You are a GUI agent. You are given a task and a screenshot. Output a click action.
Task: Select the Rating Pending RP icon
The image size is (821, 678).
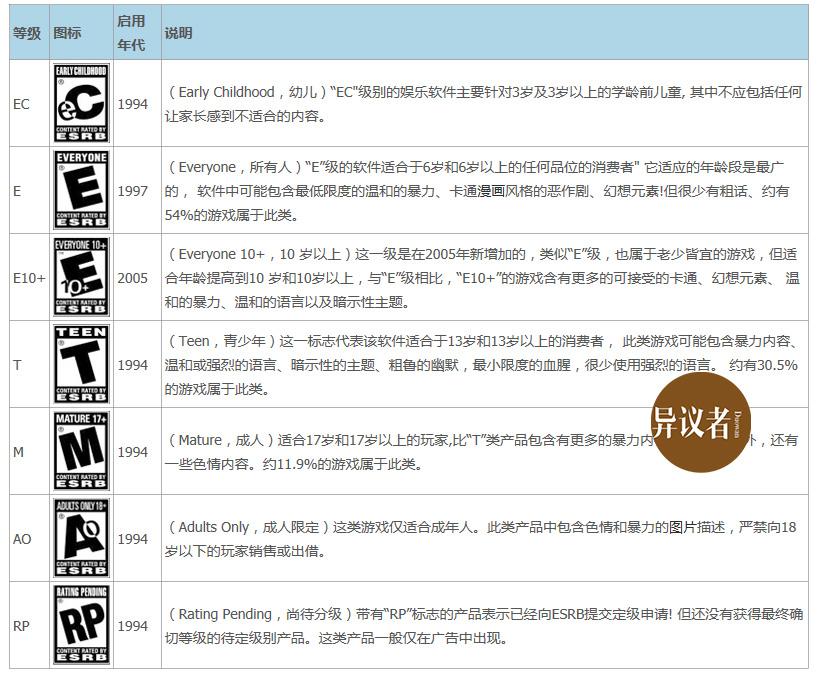click(81, 625)
